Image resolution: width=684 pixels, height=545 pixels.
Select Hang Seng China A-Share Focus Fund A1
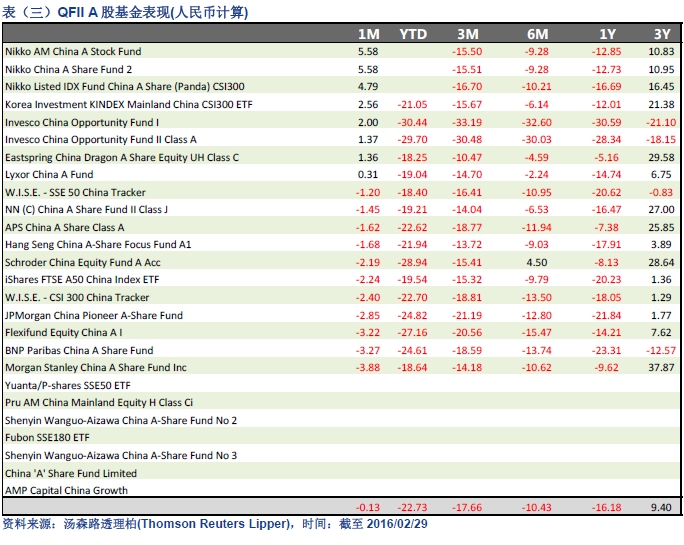coord(98,244)
